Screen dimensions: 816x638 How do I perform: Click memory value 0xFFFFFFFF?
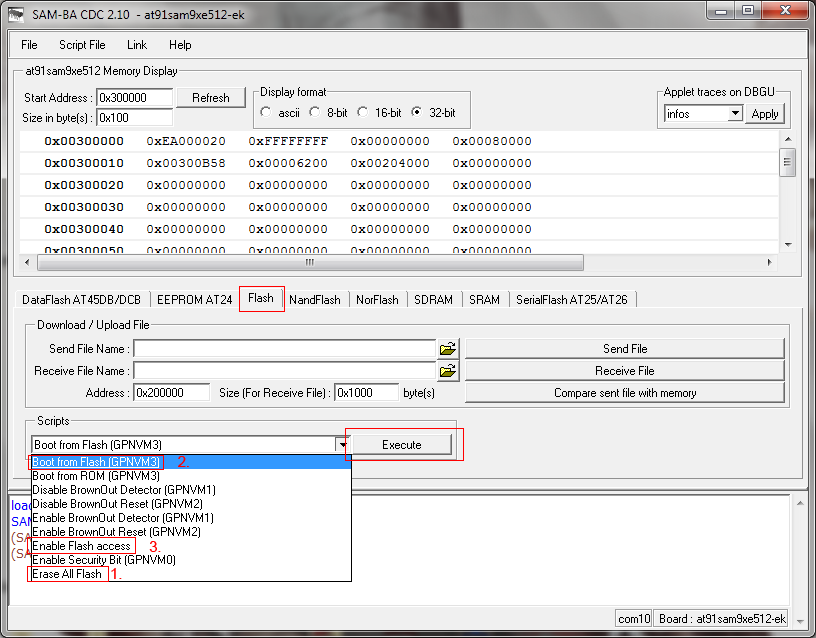coord(288,141)
